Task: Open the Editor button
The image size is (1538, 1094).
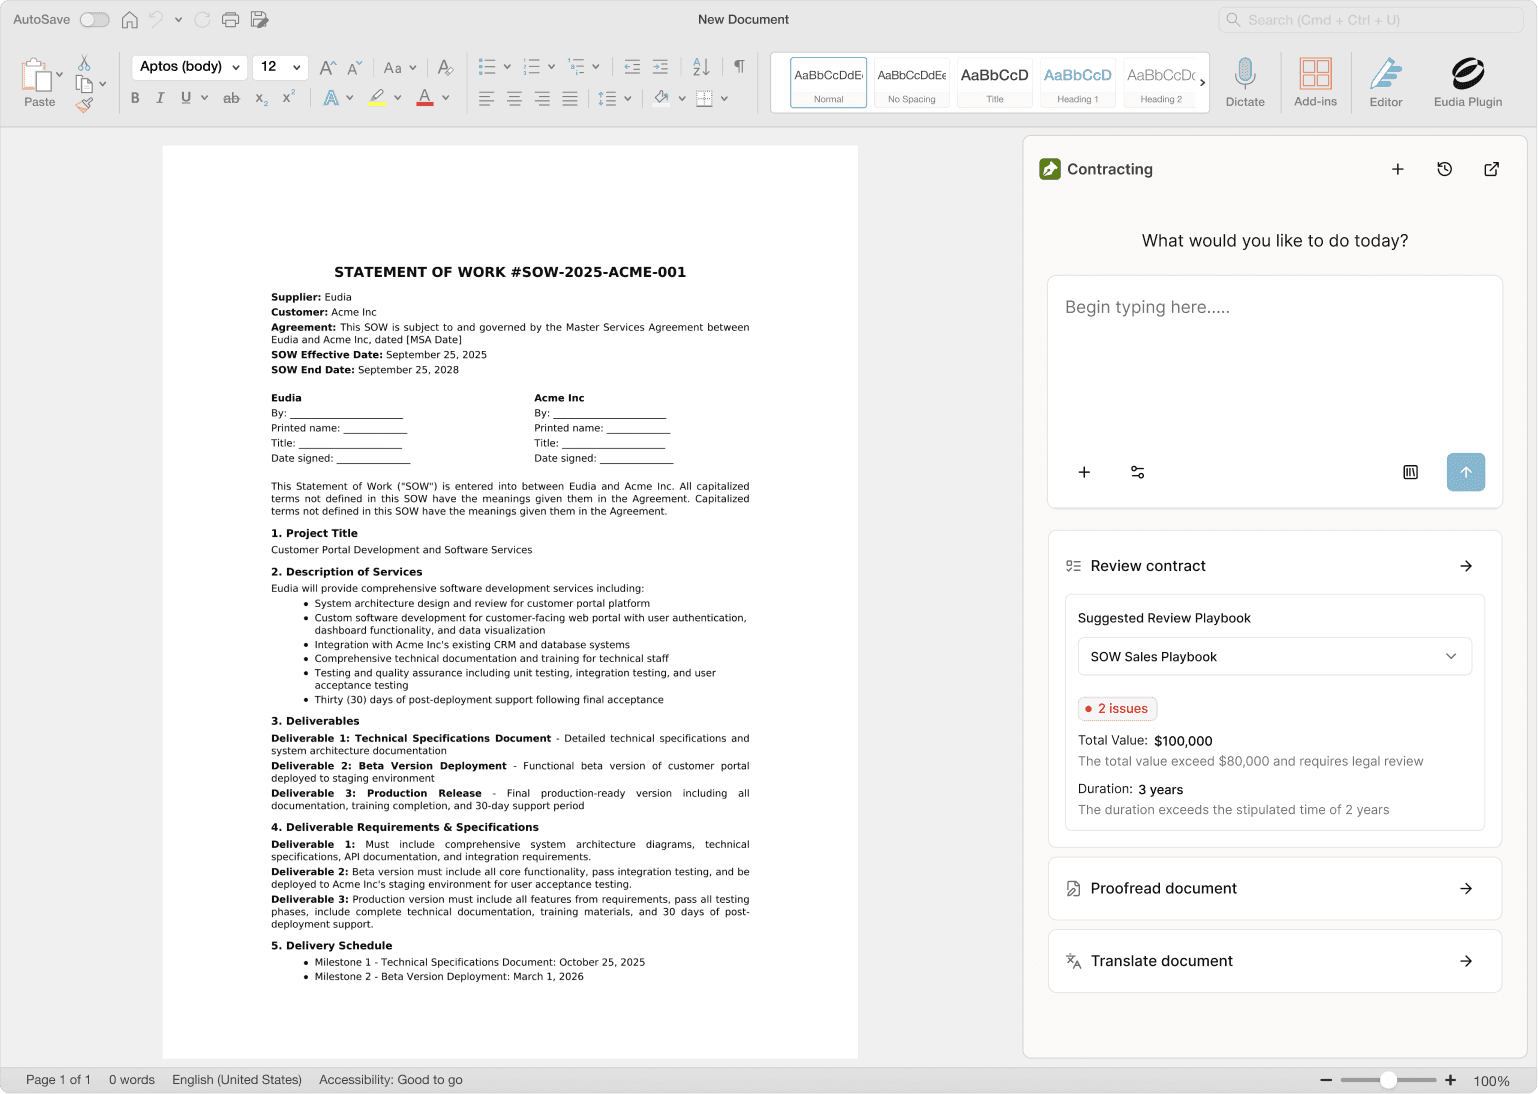Action: pyautogui.click(x=1386, y=82)
